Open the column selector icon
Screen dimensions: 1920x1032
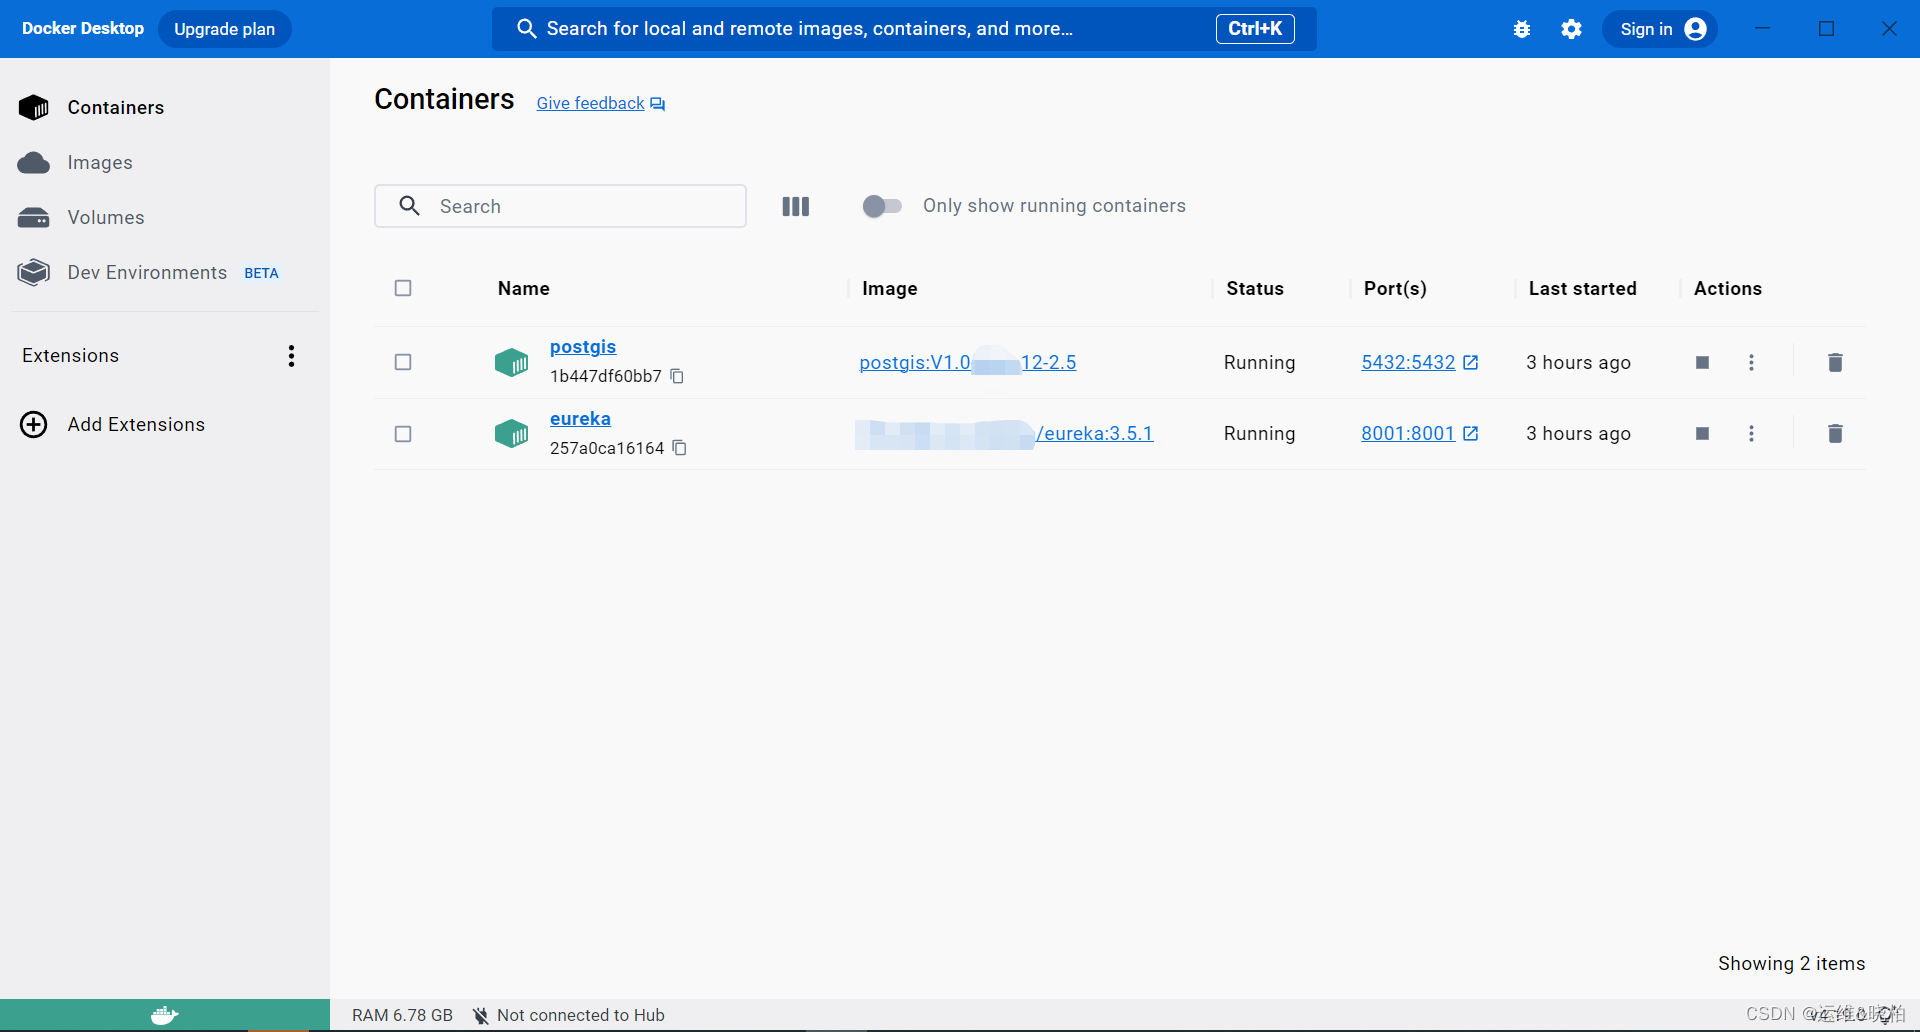(796, 206)
